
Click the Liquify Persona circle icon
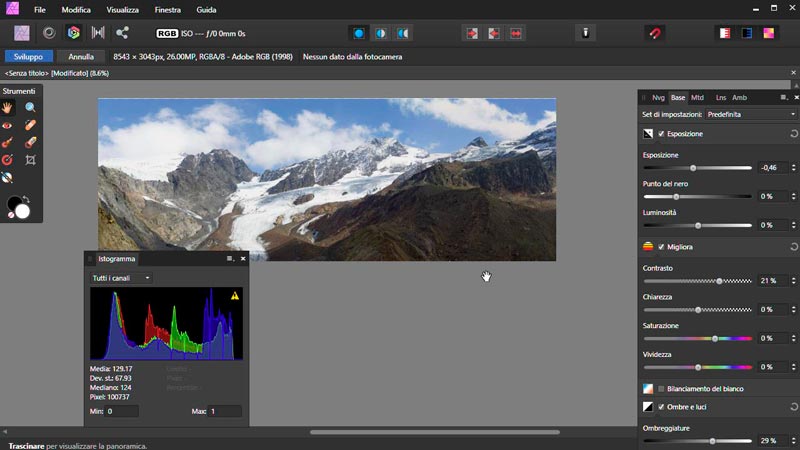[x=49, y=33]
